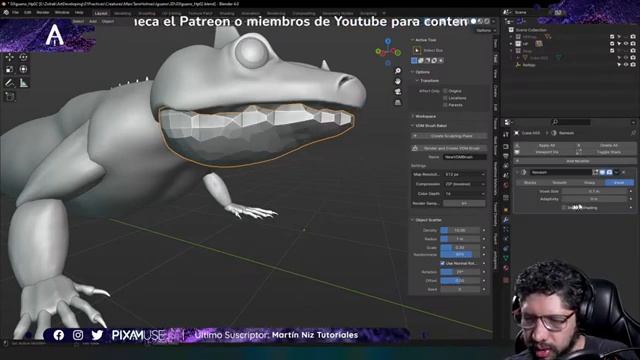Disable render for Retopo camera icon

tap(633, 64)
